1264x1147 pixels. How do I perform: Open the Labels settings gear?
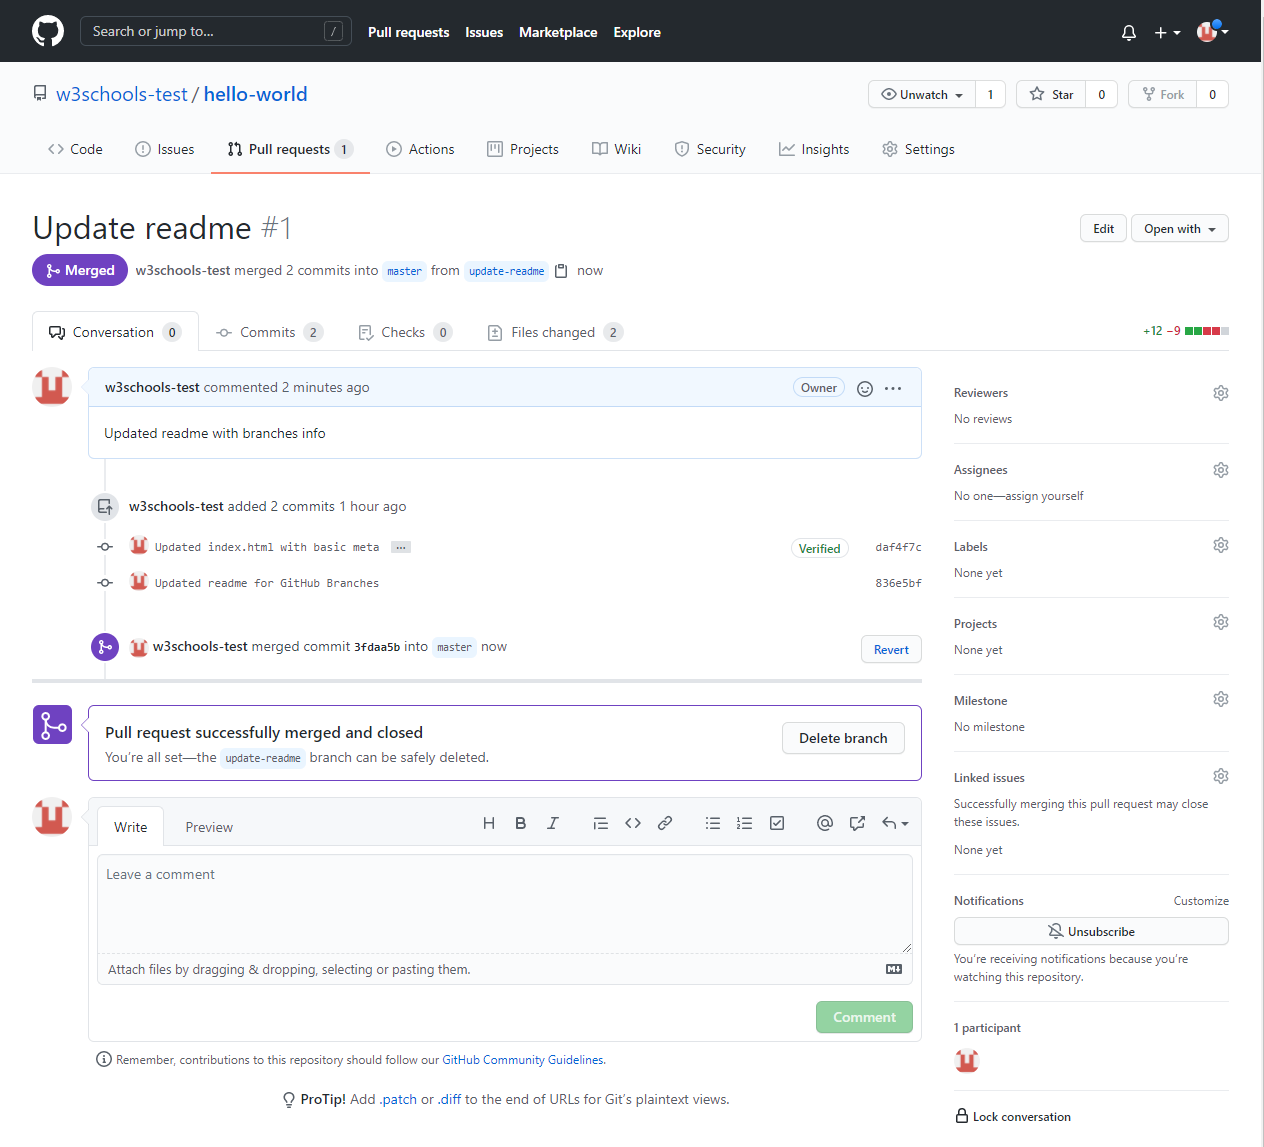[1220, 545]
